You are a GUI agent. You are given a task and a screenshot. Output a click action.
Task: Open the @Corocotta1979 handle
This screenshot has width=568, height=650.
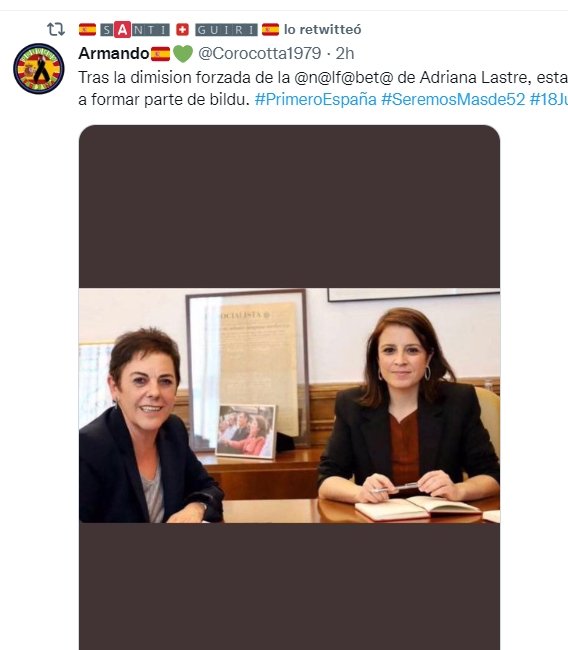point(260,53)
